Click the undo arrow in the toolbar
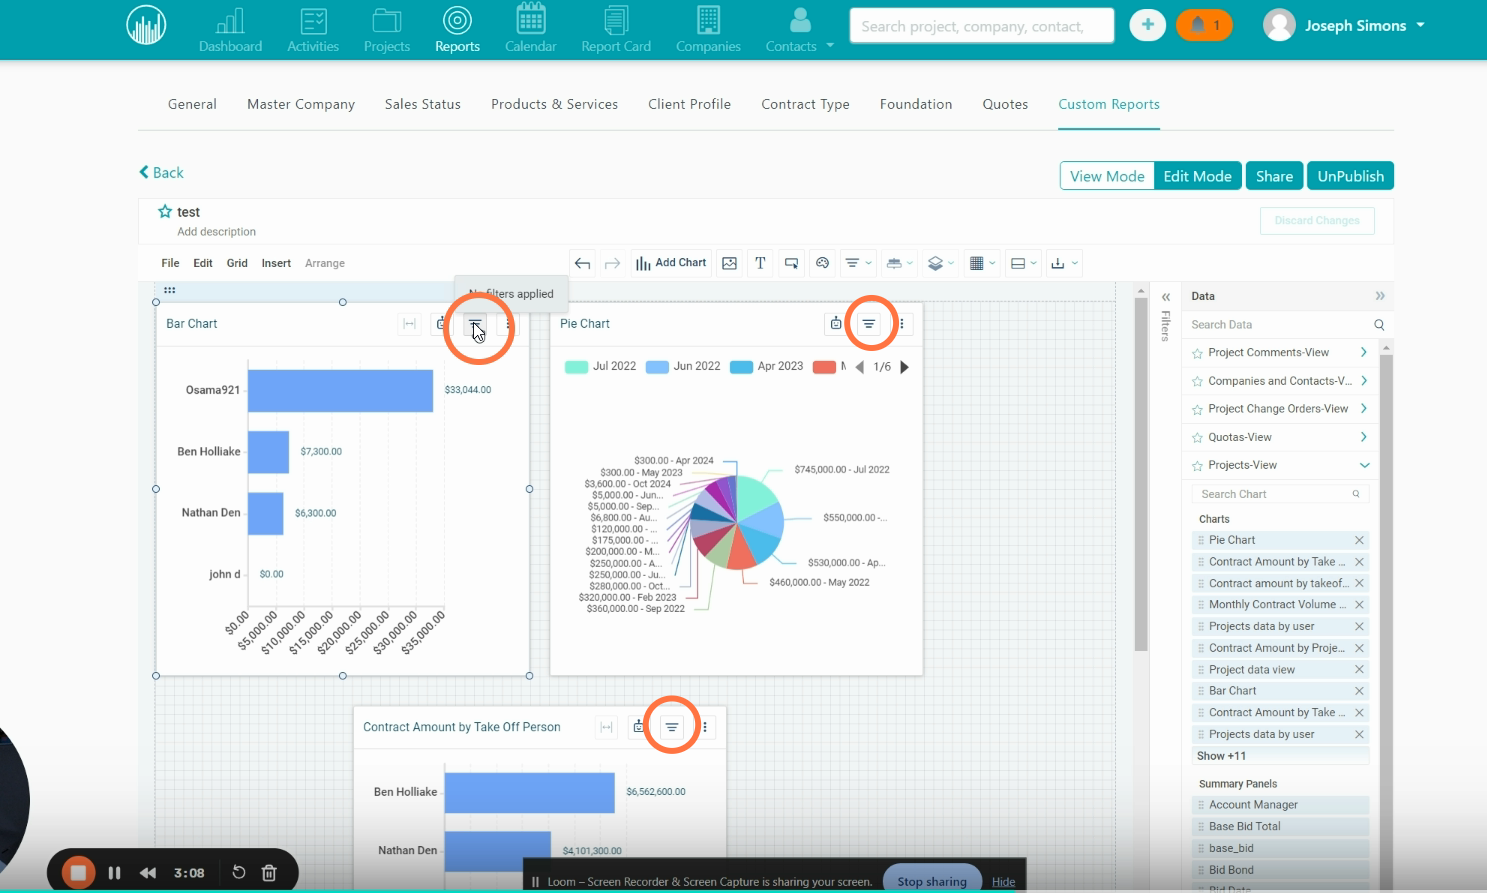This screenshot has height=893, width=1487. tap(582, 263)
